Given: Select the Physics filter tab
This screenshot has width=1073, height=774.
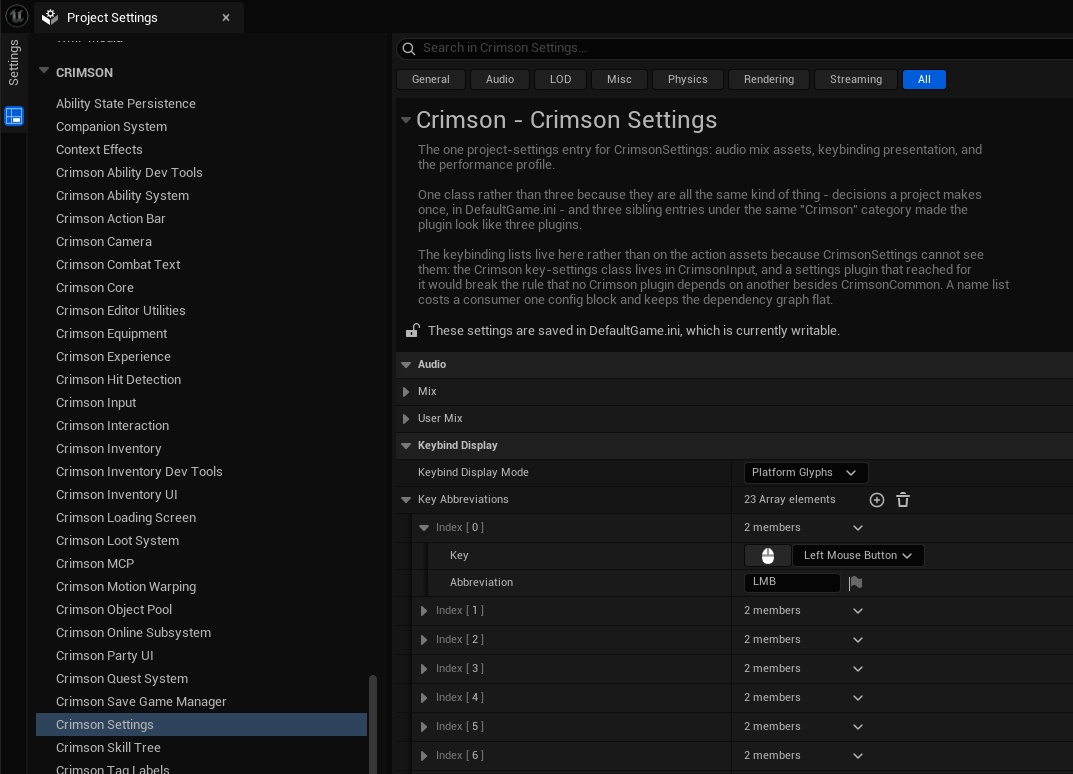Looking at the screenshot, I should click(x=688, y=79).
